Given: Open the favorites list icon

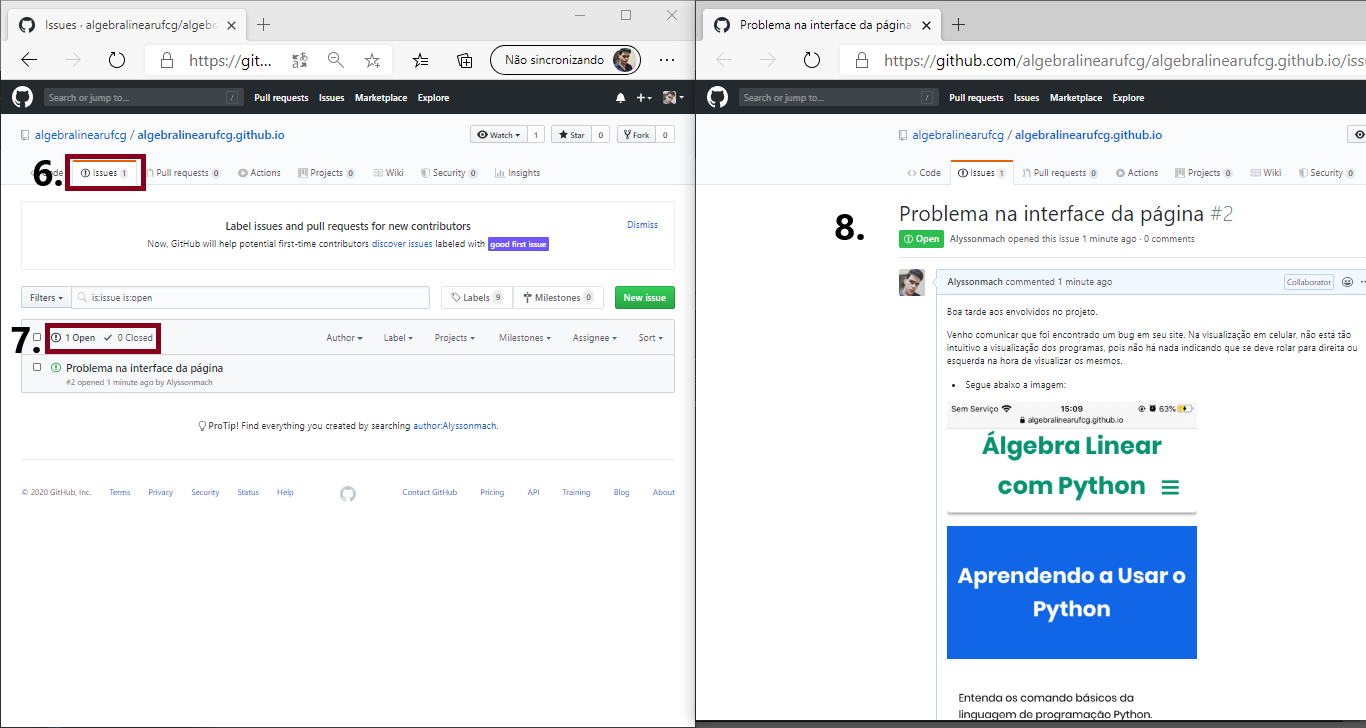Looking at the screenshot, I should pos(421,60).
